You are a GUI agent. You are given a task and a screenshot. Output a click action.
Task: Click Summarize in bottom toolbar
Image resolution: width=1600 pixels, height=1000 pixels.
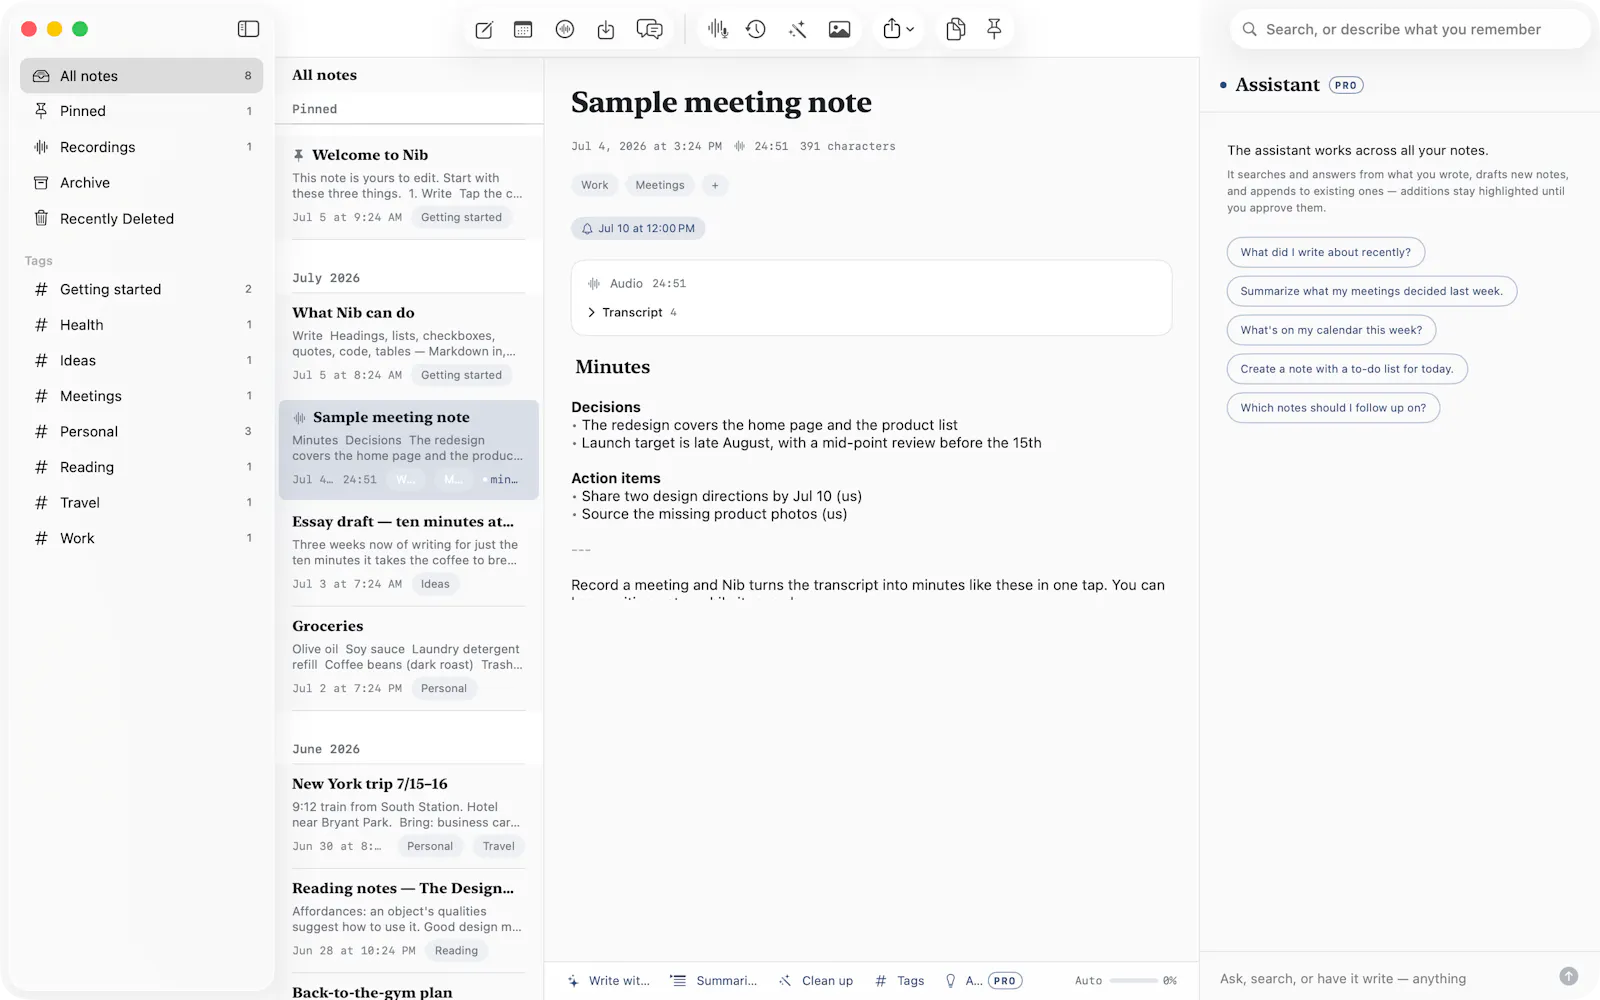[714, 981]
